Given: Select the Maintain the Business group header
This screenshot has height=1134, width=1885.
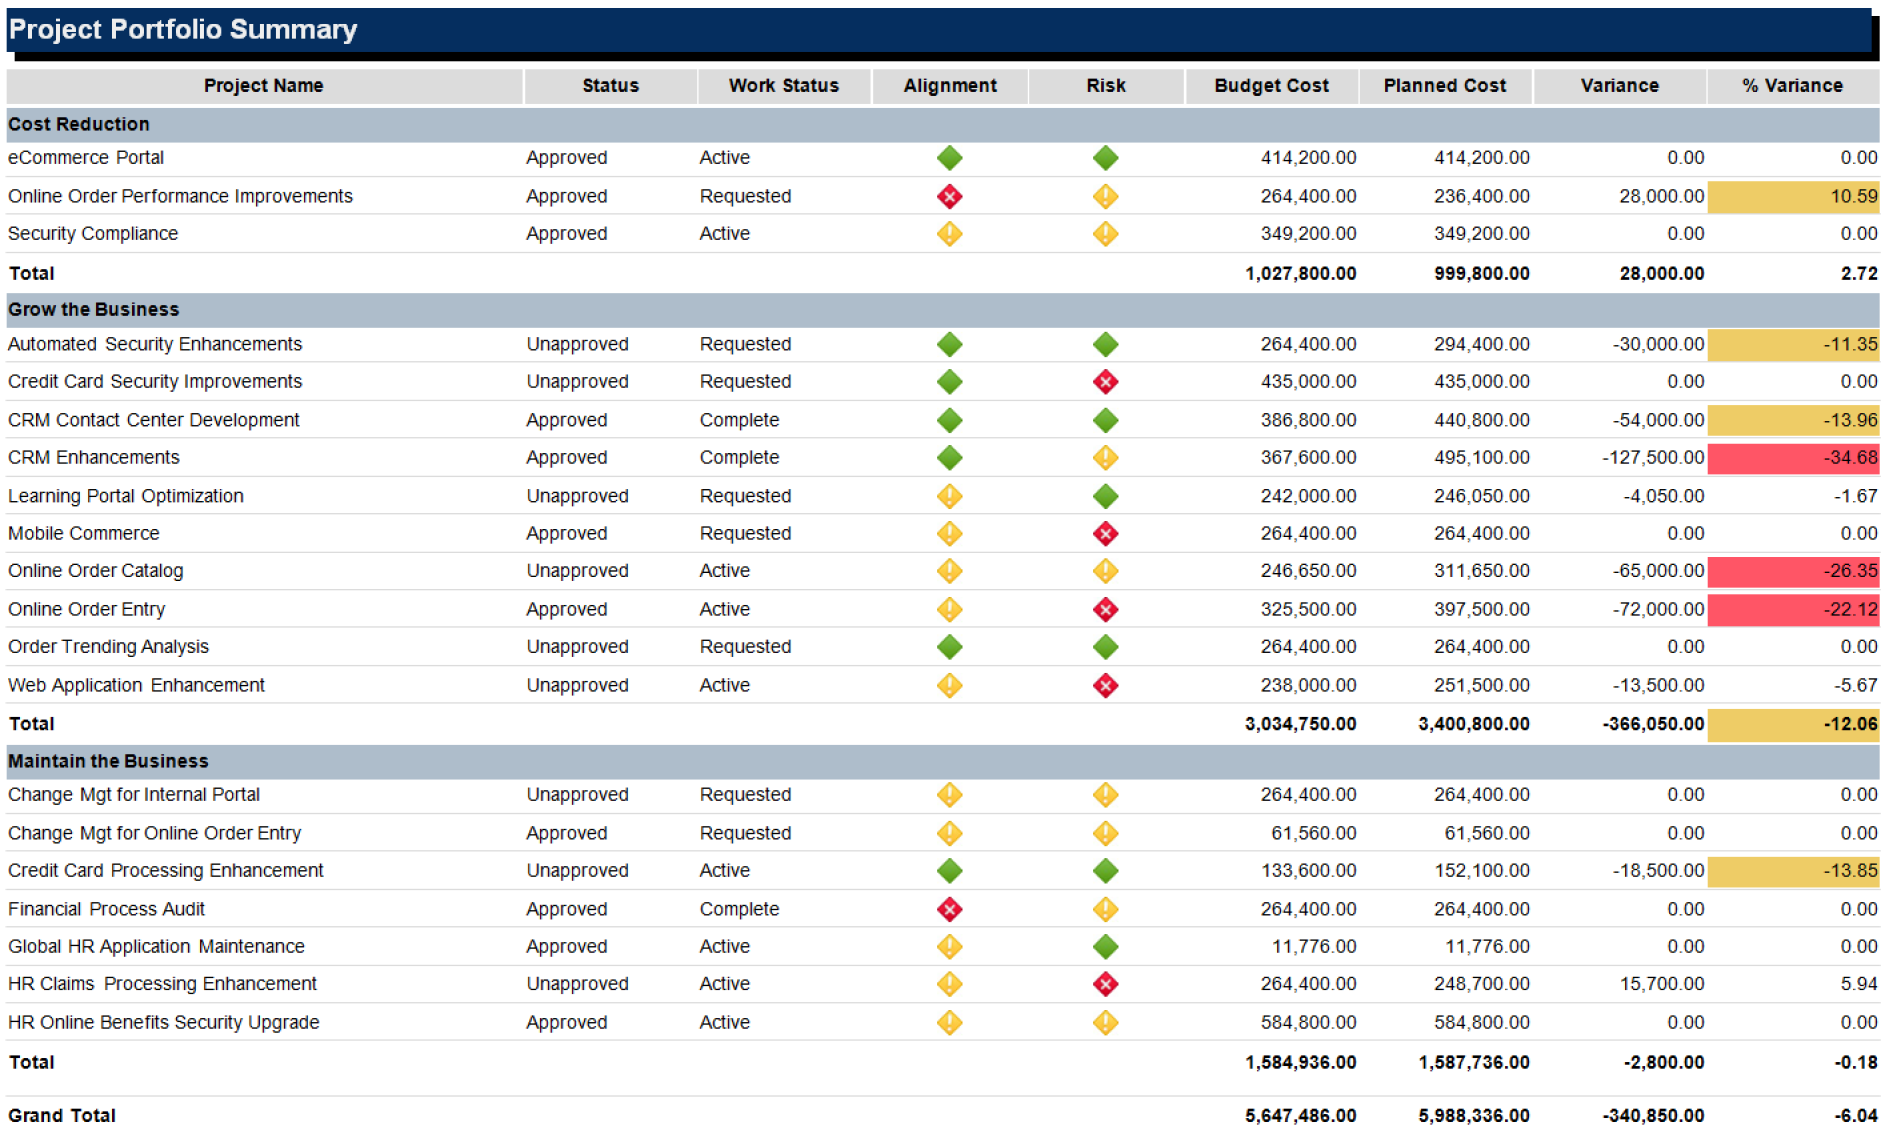Looking at the screenshot, I should click(943, 761).
